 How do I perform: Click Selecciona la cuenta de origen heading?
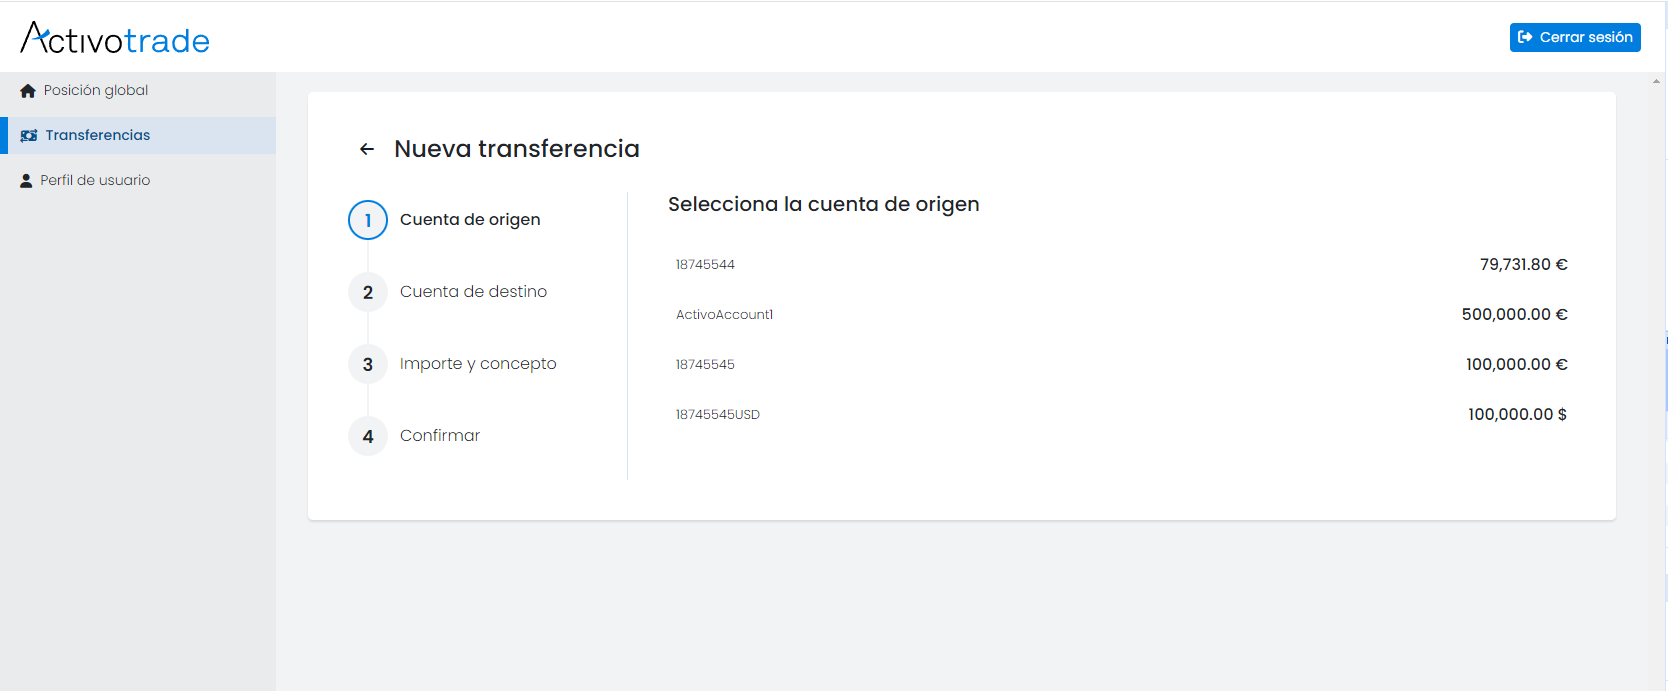[x=824, y=204]
